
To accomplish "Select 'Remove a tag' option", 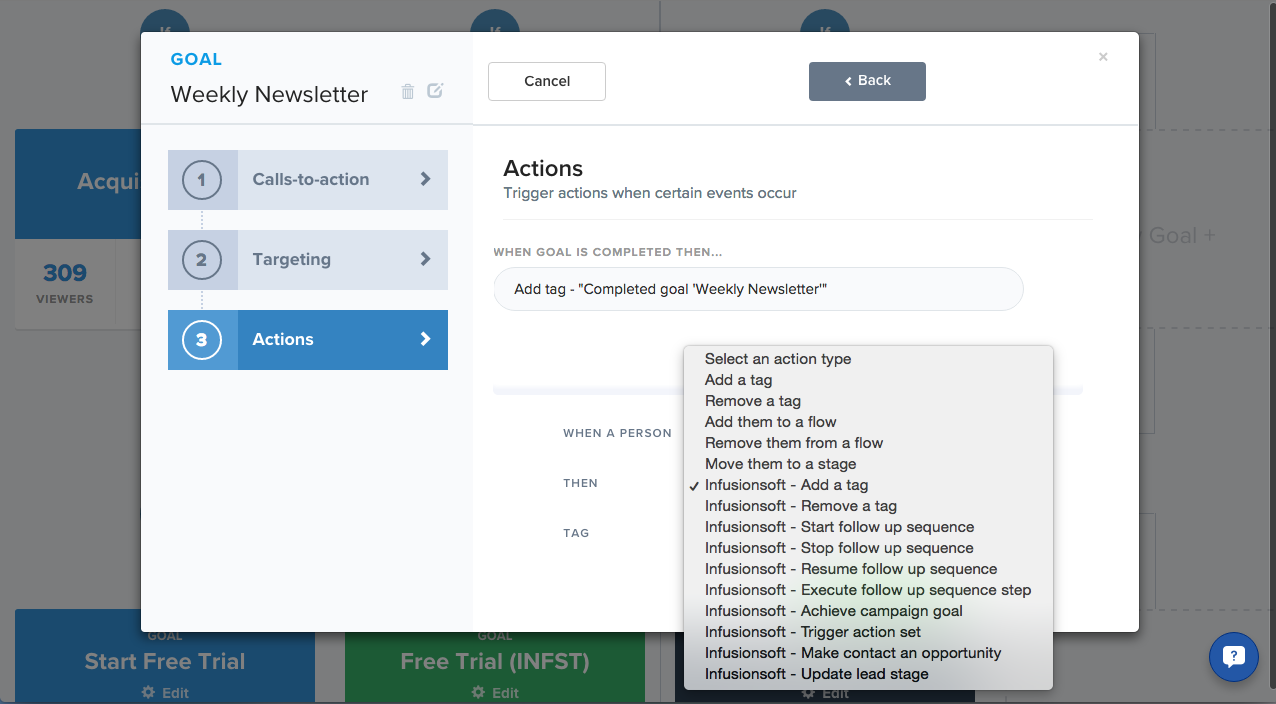I will (x=868, y=401).
